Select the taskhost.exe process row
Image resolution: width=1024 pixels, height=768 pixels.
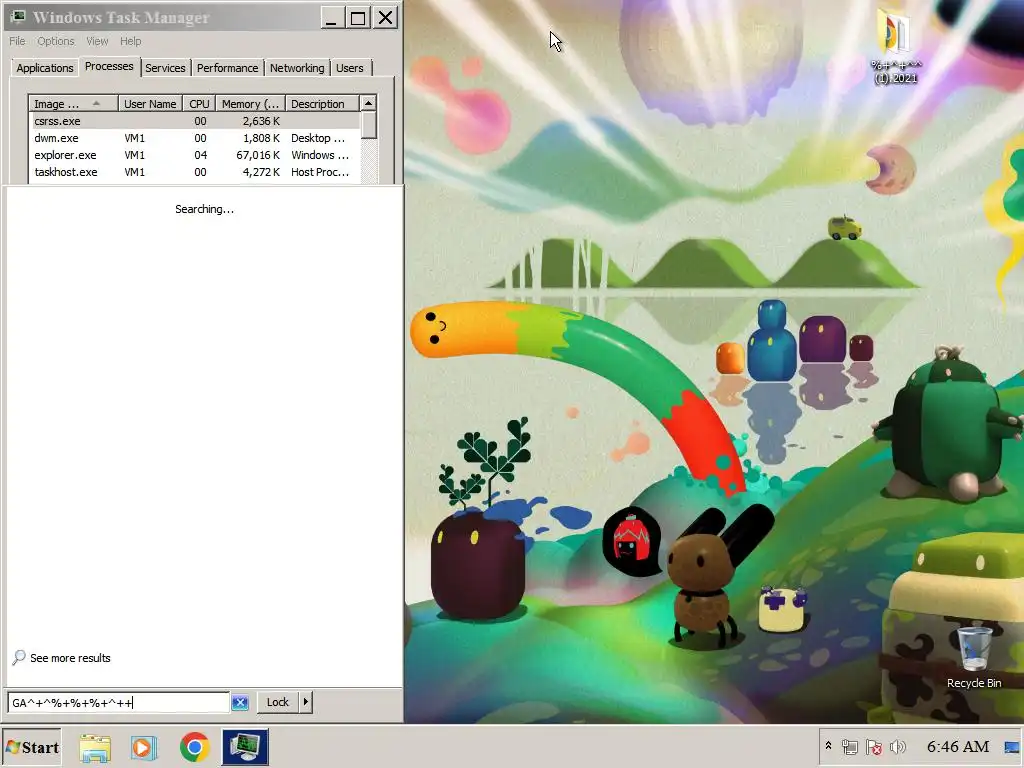(x=194, y=172)
